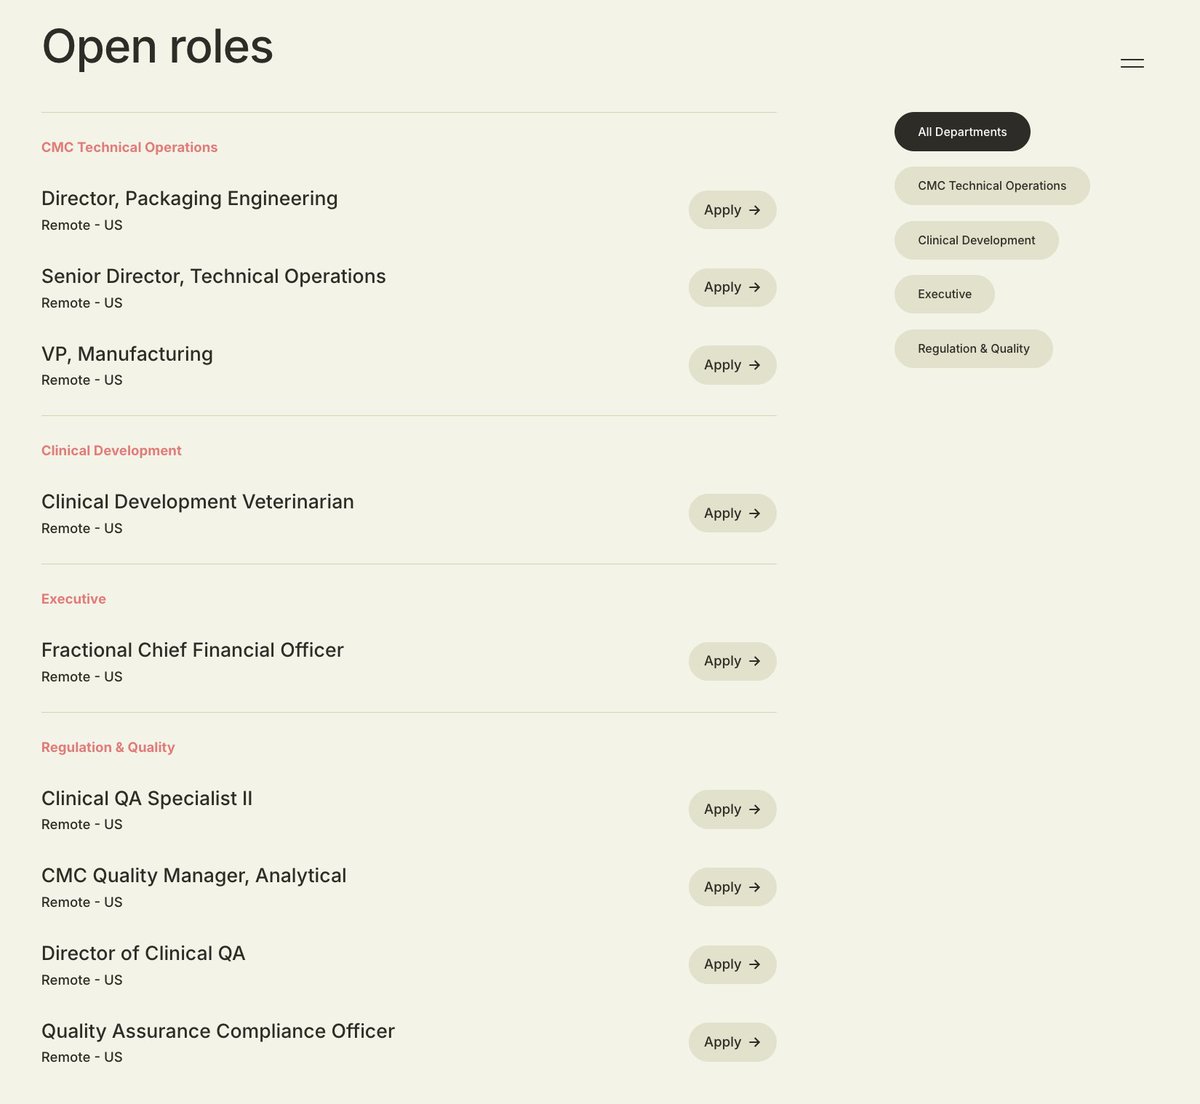Click the Open roles page heading
Screen dimensions: 1200x1104
[x=156, y=46]
